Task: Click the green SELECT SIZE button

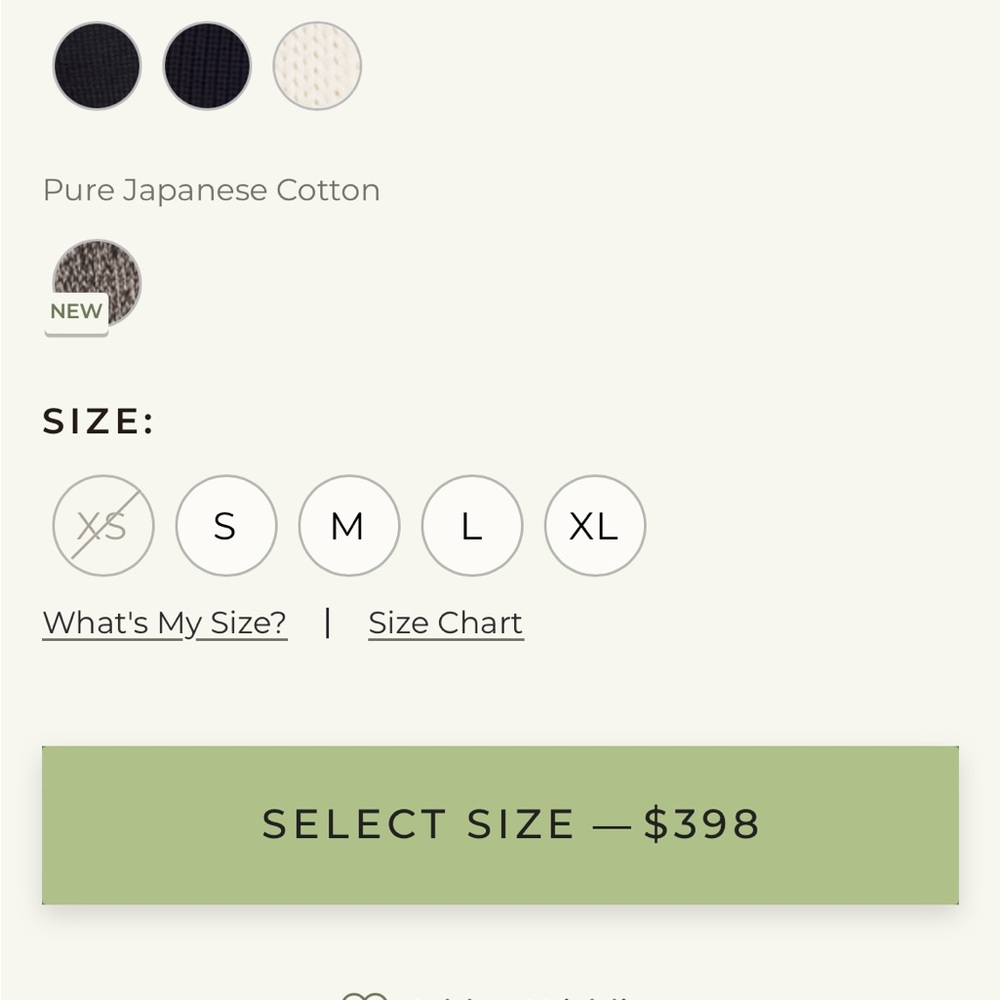Action: 500,825
